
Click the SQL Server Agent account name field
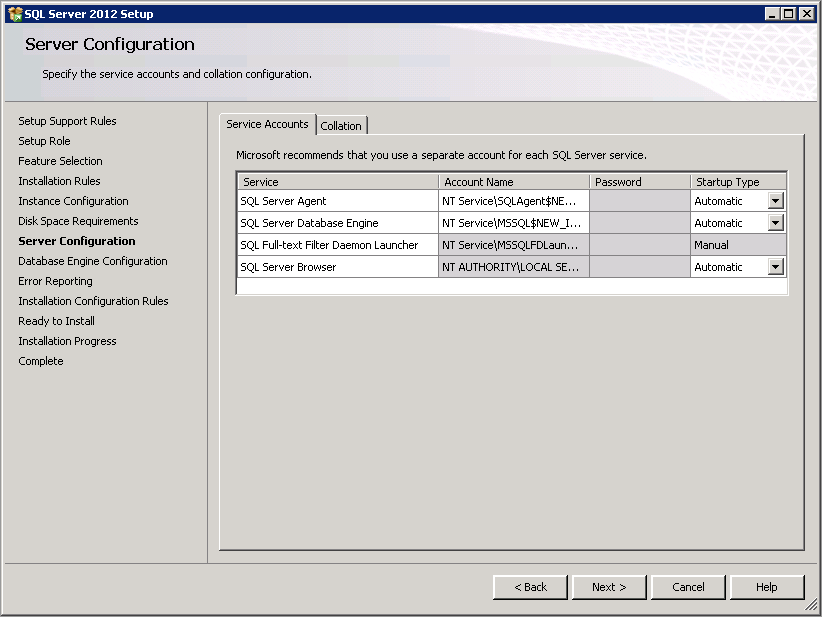coord(514,201)
